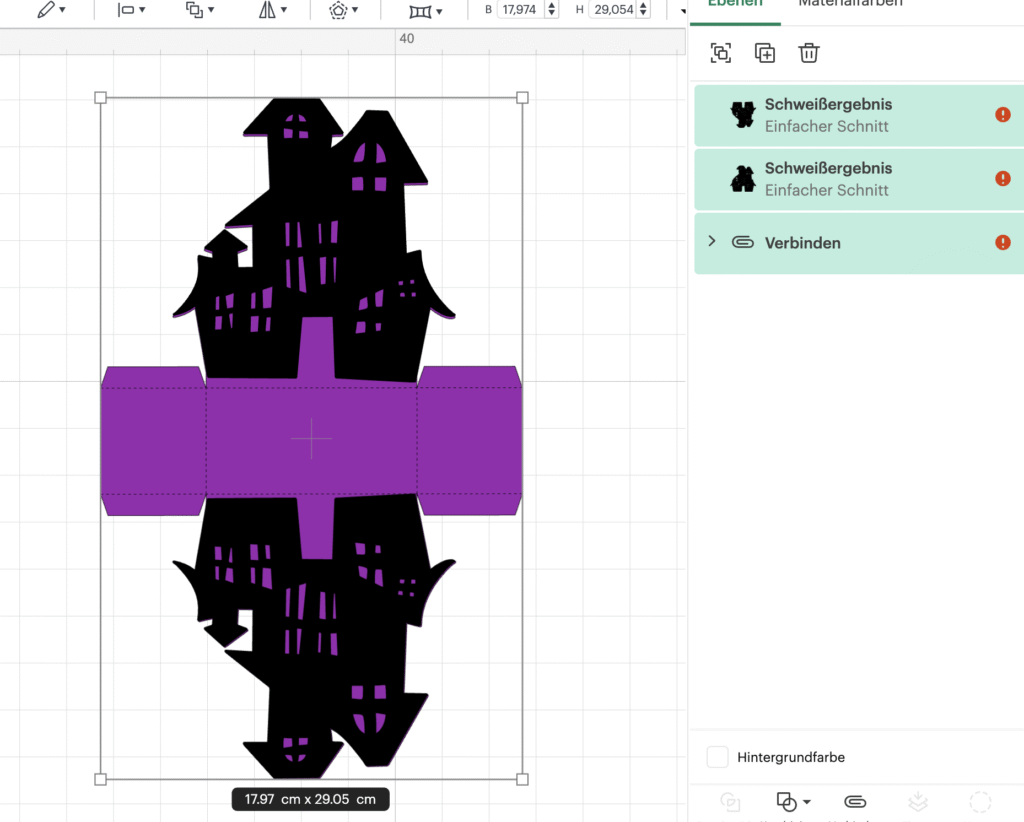
Task: Open the Combine shapes dropdown at bottom
Action: click(x=793, y=802)
